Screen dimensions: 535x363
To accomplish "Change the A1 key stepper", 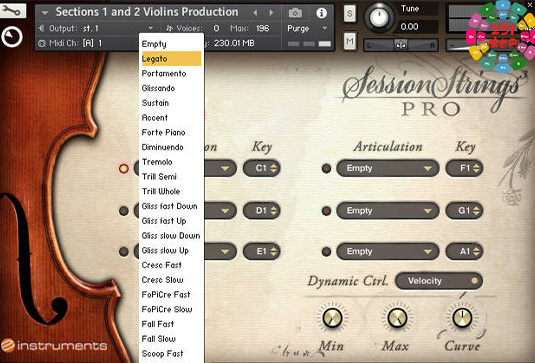I will click(476, 251).
